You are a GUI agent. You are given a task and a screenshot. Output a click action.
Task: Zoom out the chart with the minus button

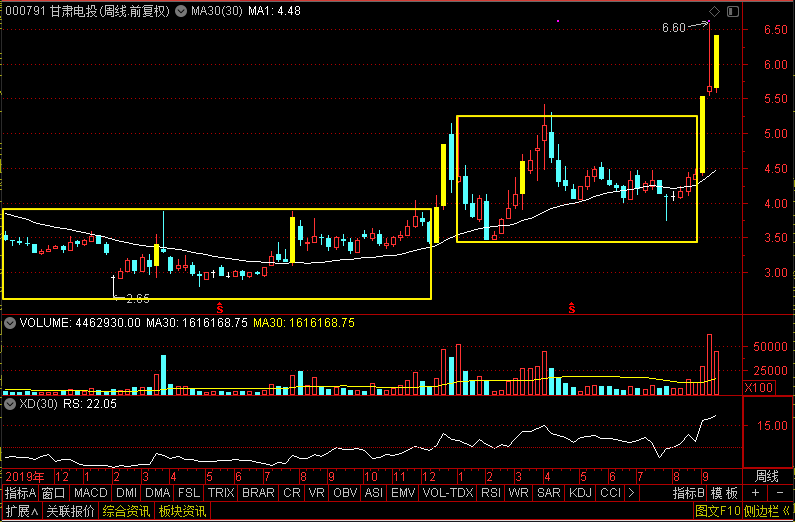(x=780, y=493)
